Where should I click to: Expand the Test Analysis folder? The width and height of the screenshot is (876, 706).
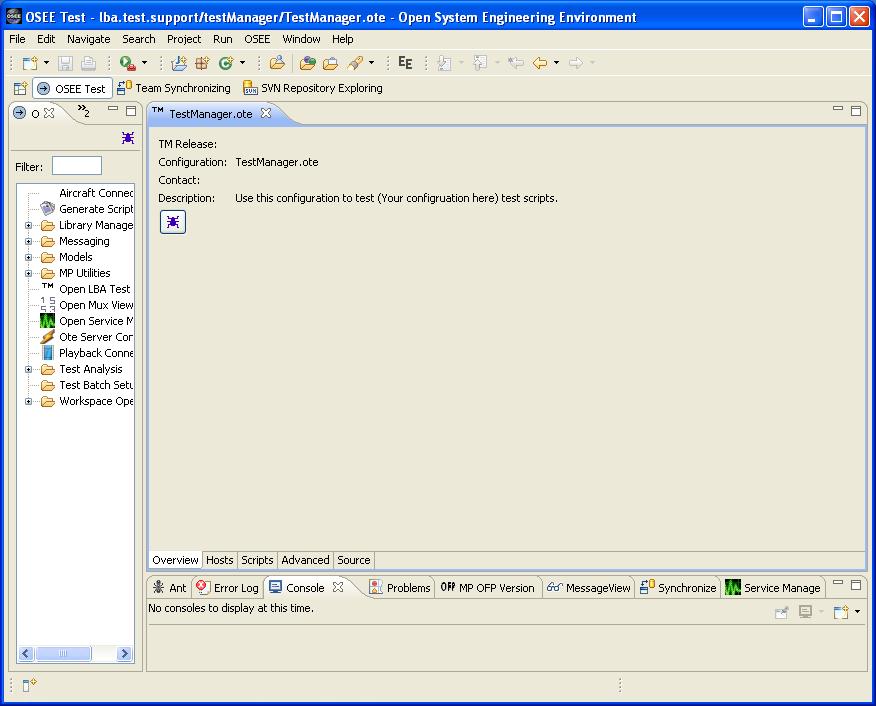coord(29,370)
